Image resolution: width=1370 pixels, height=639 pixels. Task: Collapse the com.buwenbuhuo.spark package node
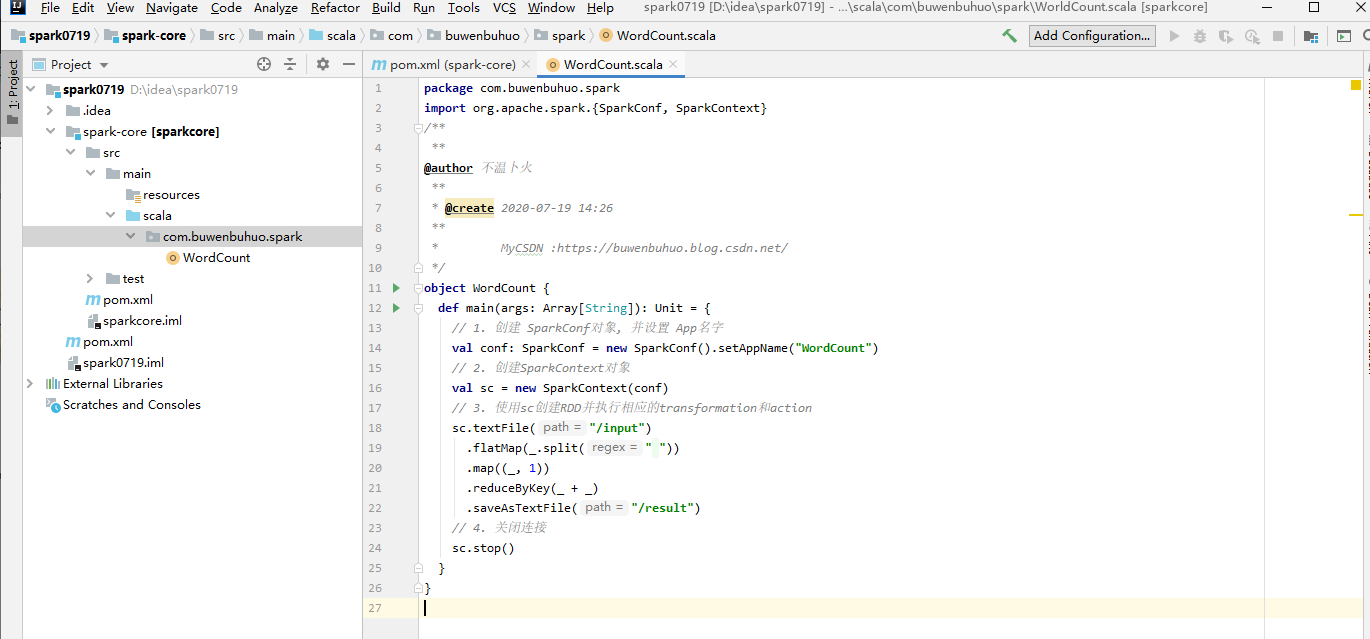pos(130,237)
